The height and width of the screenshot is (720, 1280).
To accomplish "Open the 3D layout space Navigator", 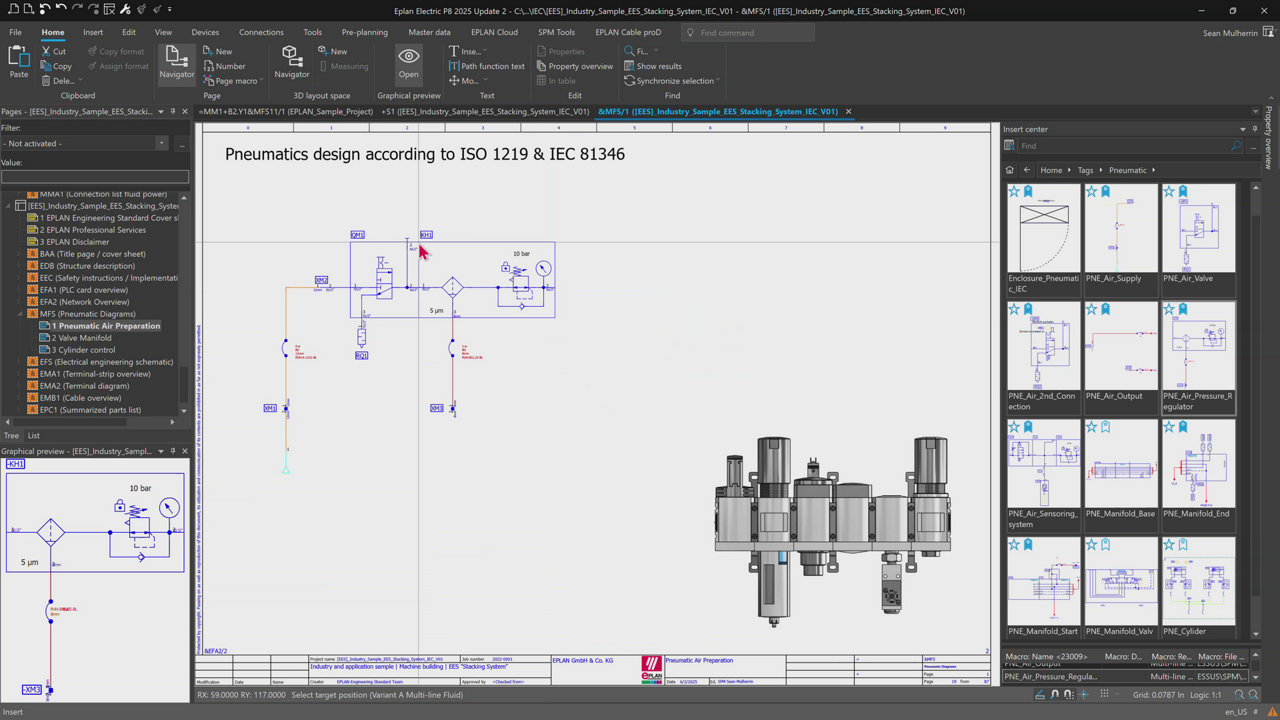I will [291, 62].
